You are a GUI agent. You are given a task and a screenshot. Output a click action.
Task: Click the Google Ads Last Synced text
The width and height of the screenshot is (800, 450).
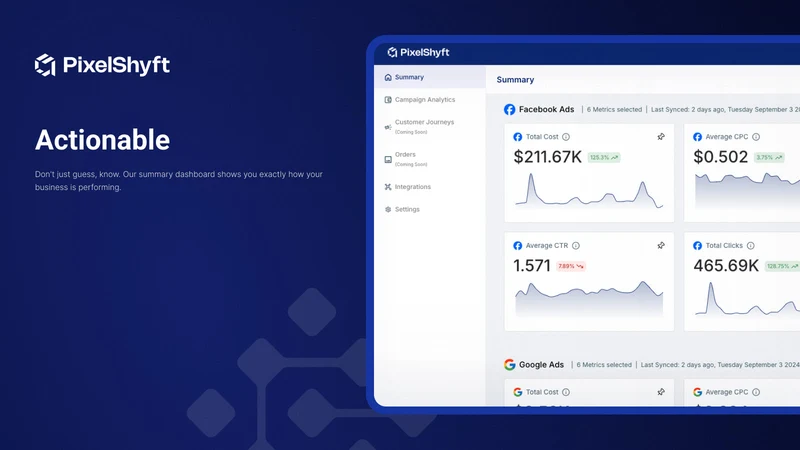pyautogui.click(x=720, y=365)
